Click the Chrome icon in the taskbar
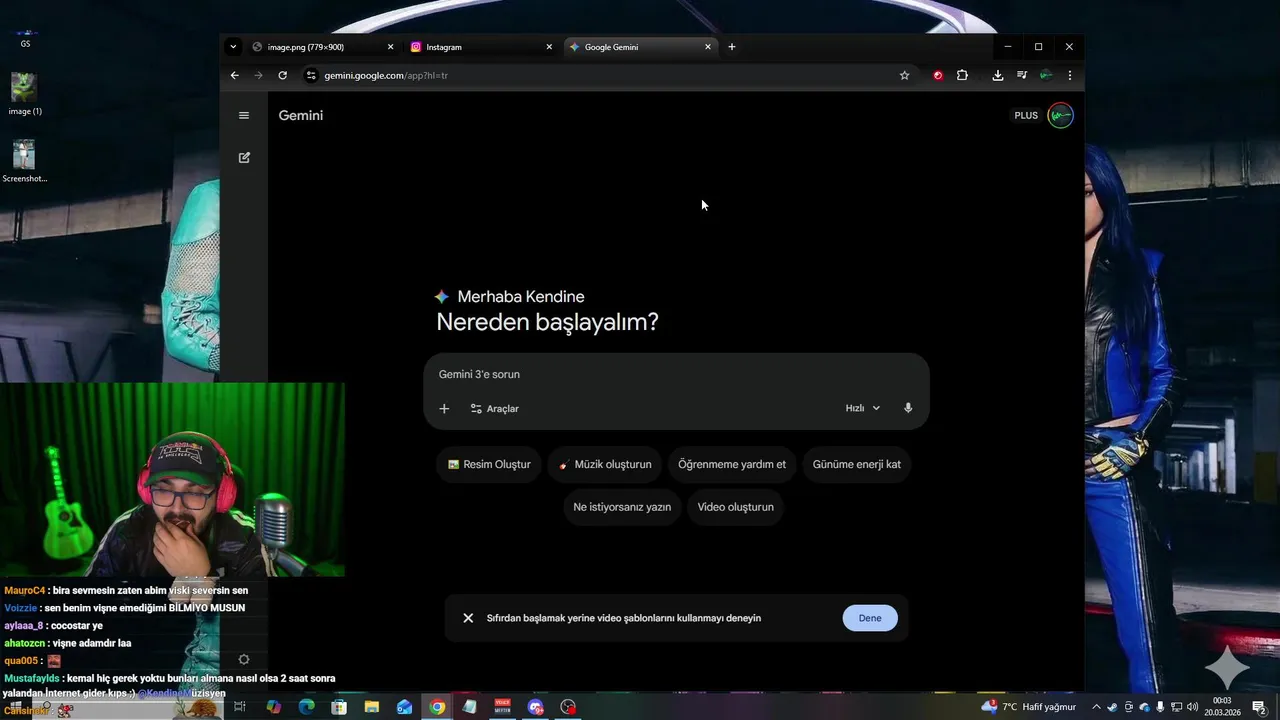Screen dimensions: 1280x720 [x=437, y=707]
